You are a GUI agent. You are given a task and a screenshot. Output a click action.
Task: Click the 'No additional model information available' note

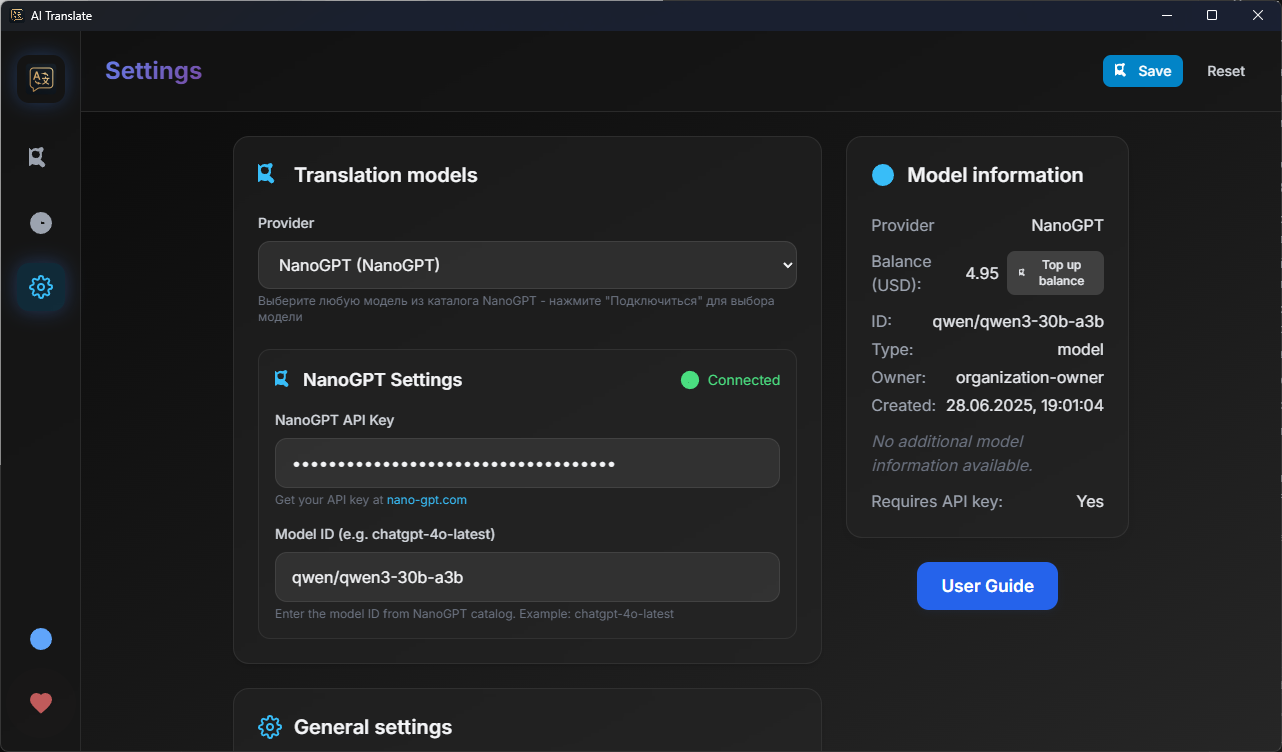point(952,453)
